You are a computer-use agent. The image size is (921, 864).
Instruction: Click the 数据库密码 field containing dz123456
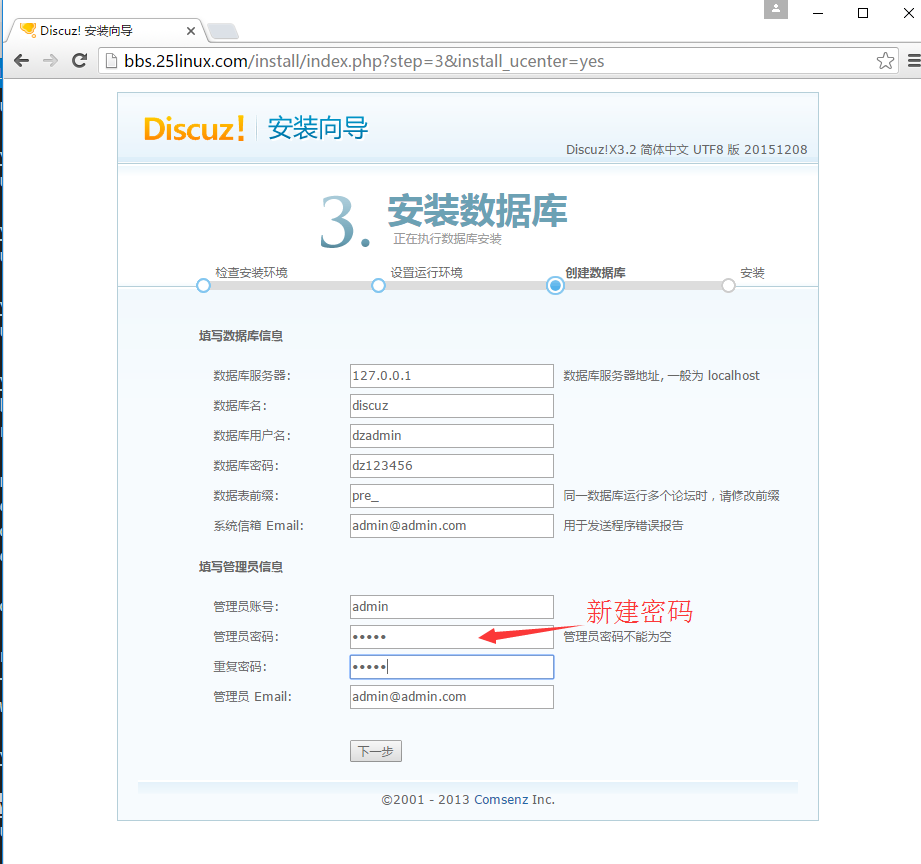point(452,466)
